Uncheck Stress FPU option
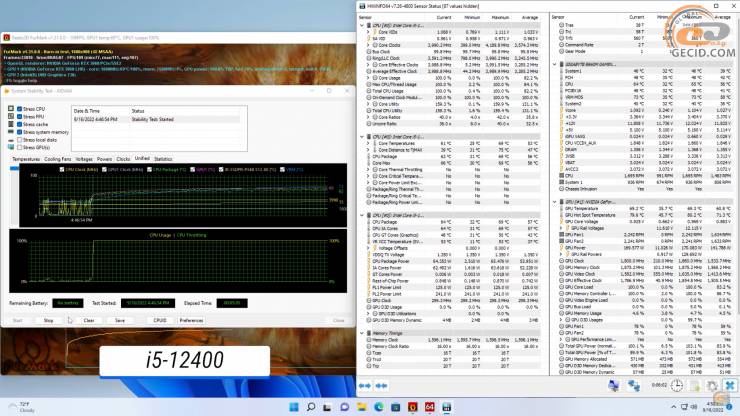The height and width of the screenshot is (416, 740). coord(19,117)
